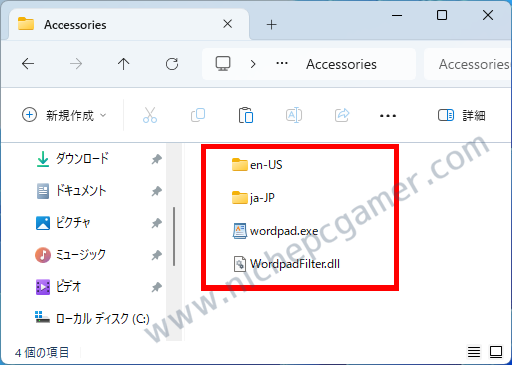
Task: Focus the Accessories search box
Action: coord(468,64)
